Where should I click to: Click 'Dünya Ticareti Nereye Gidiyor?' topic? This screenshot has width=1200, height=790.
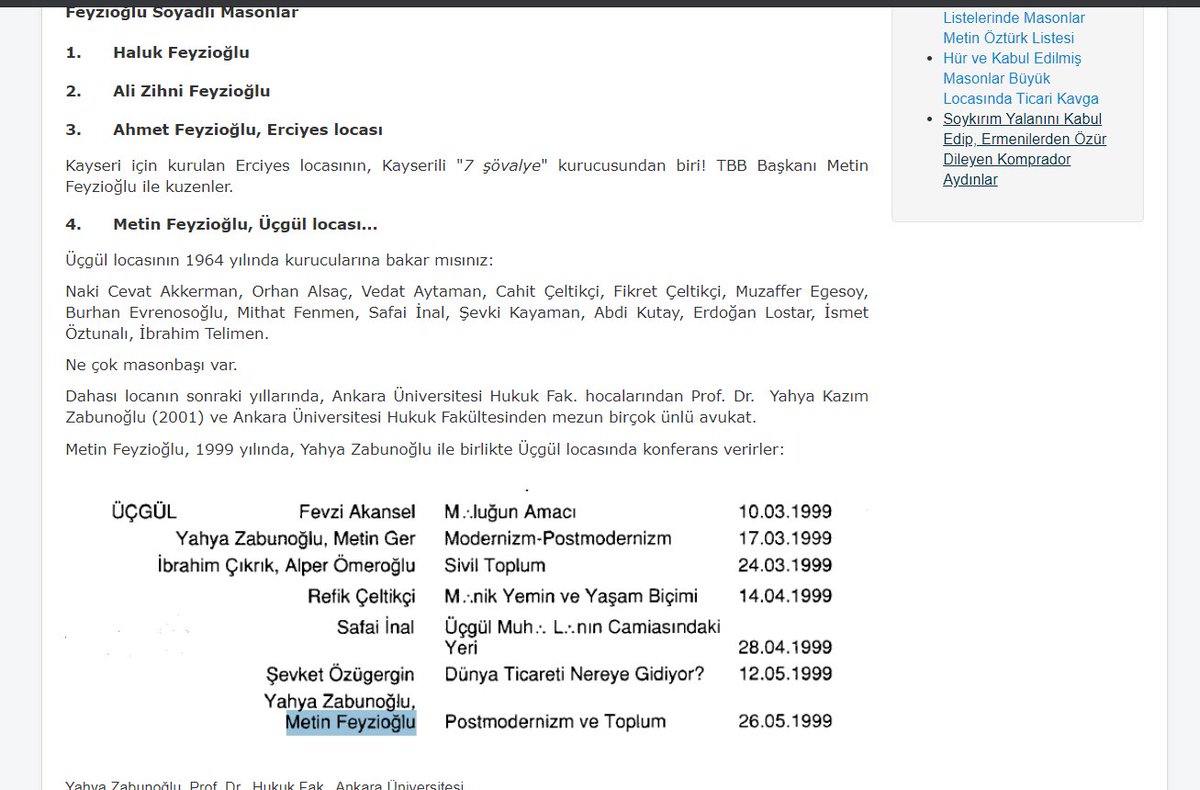pyautogui.click(x=574, y=674)
